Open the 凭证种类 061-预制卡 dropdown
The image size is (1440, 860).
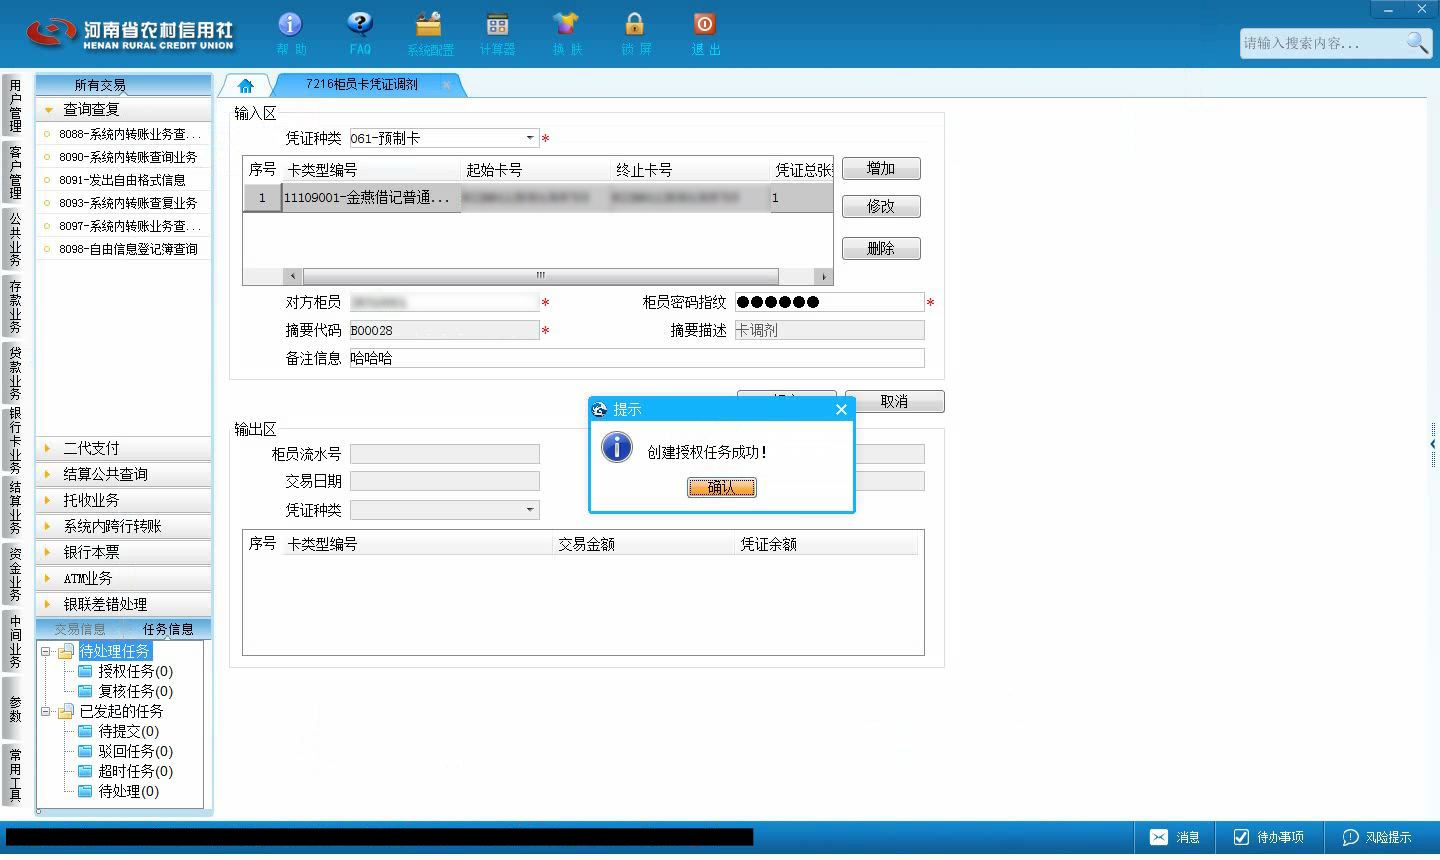530,138
